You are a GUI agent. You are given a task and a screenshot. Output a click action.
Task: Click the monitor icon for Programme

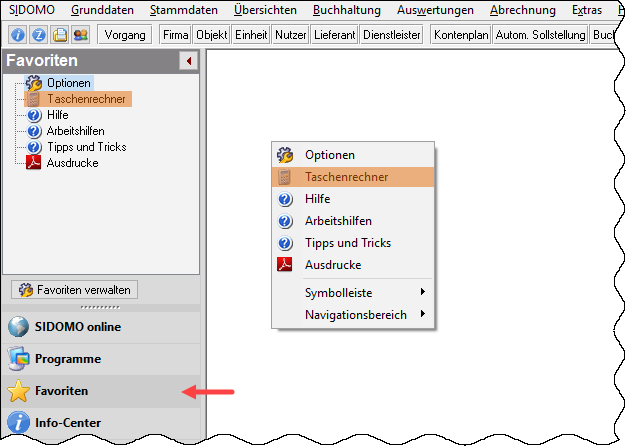tap(18, 359)
